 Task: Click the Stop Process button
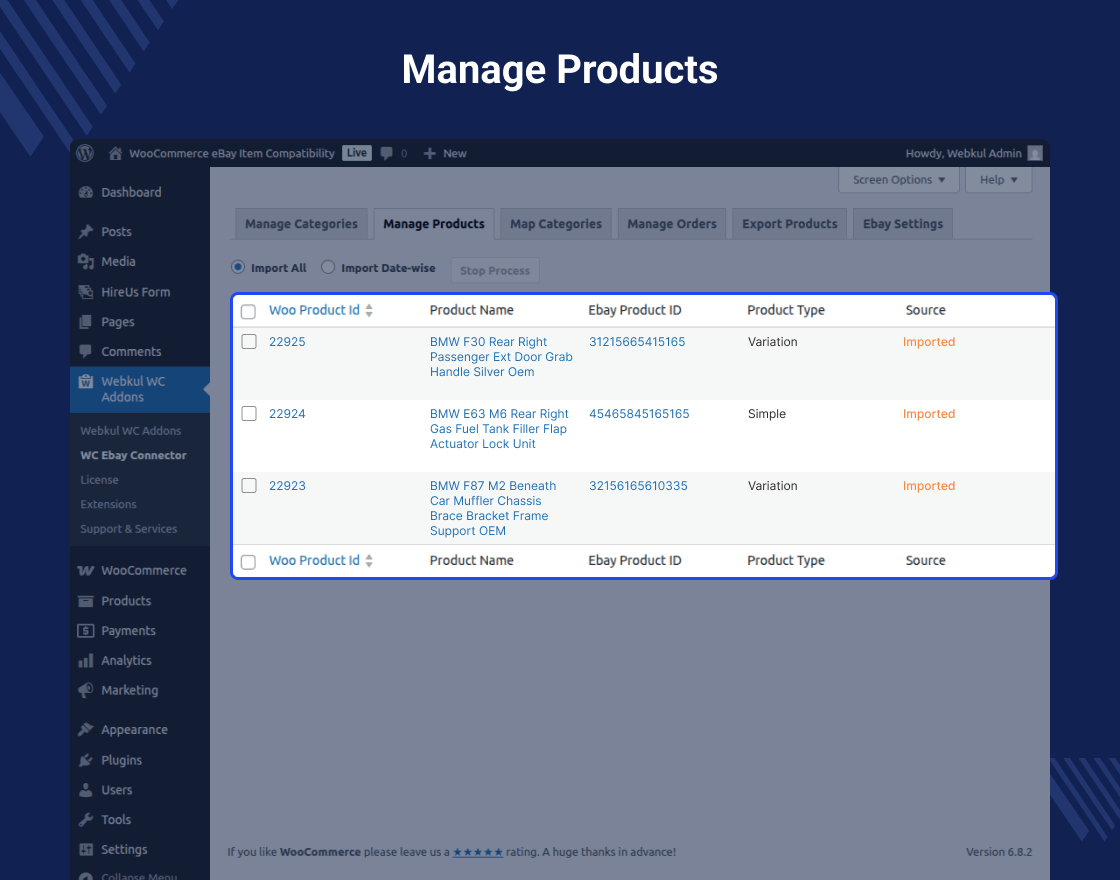495,270
